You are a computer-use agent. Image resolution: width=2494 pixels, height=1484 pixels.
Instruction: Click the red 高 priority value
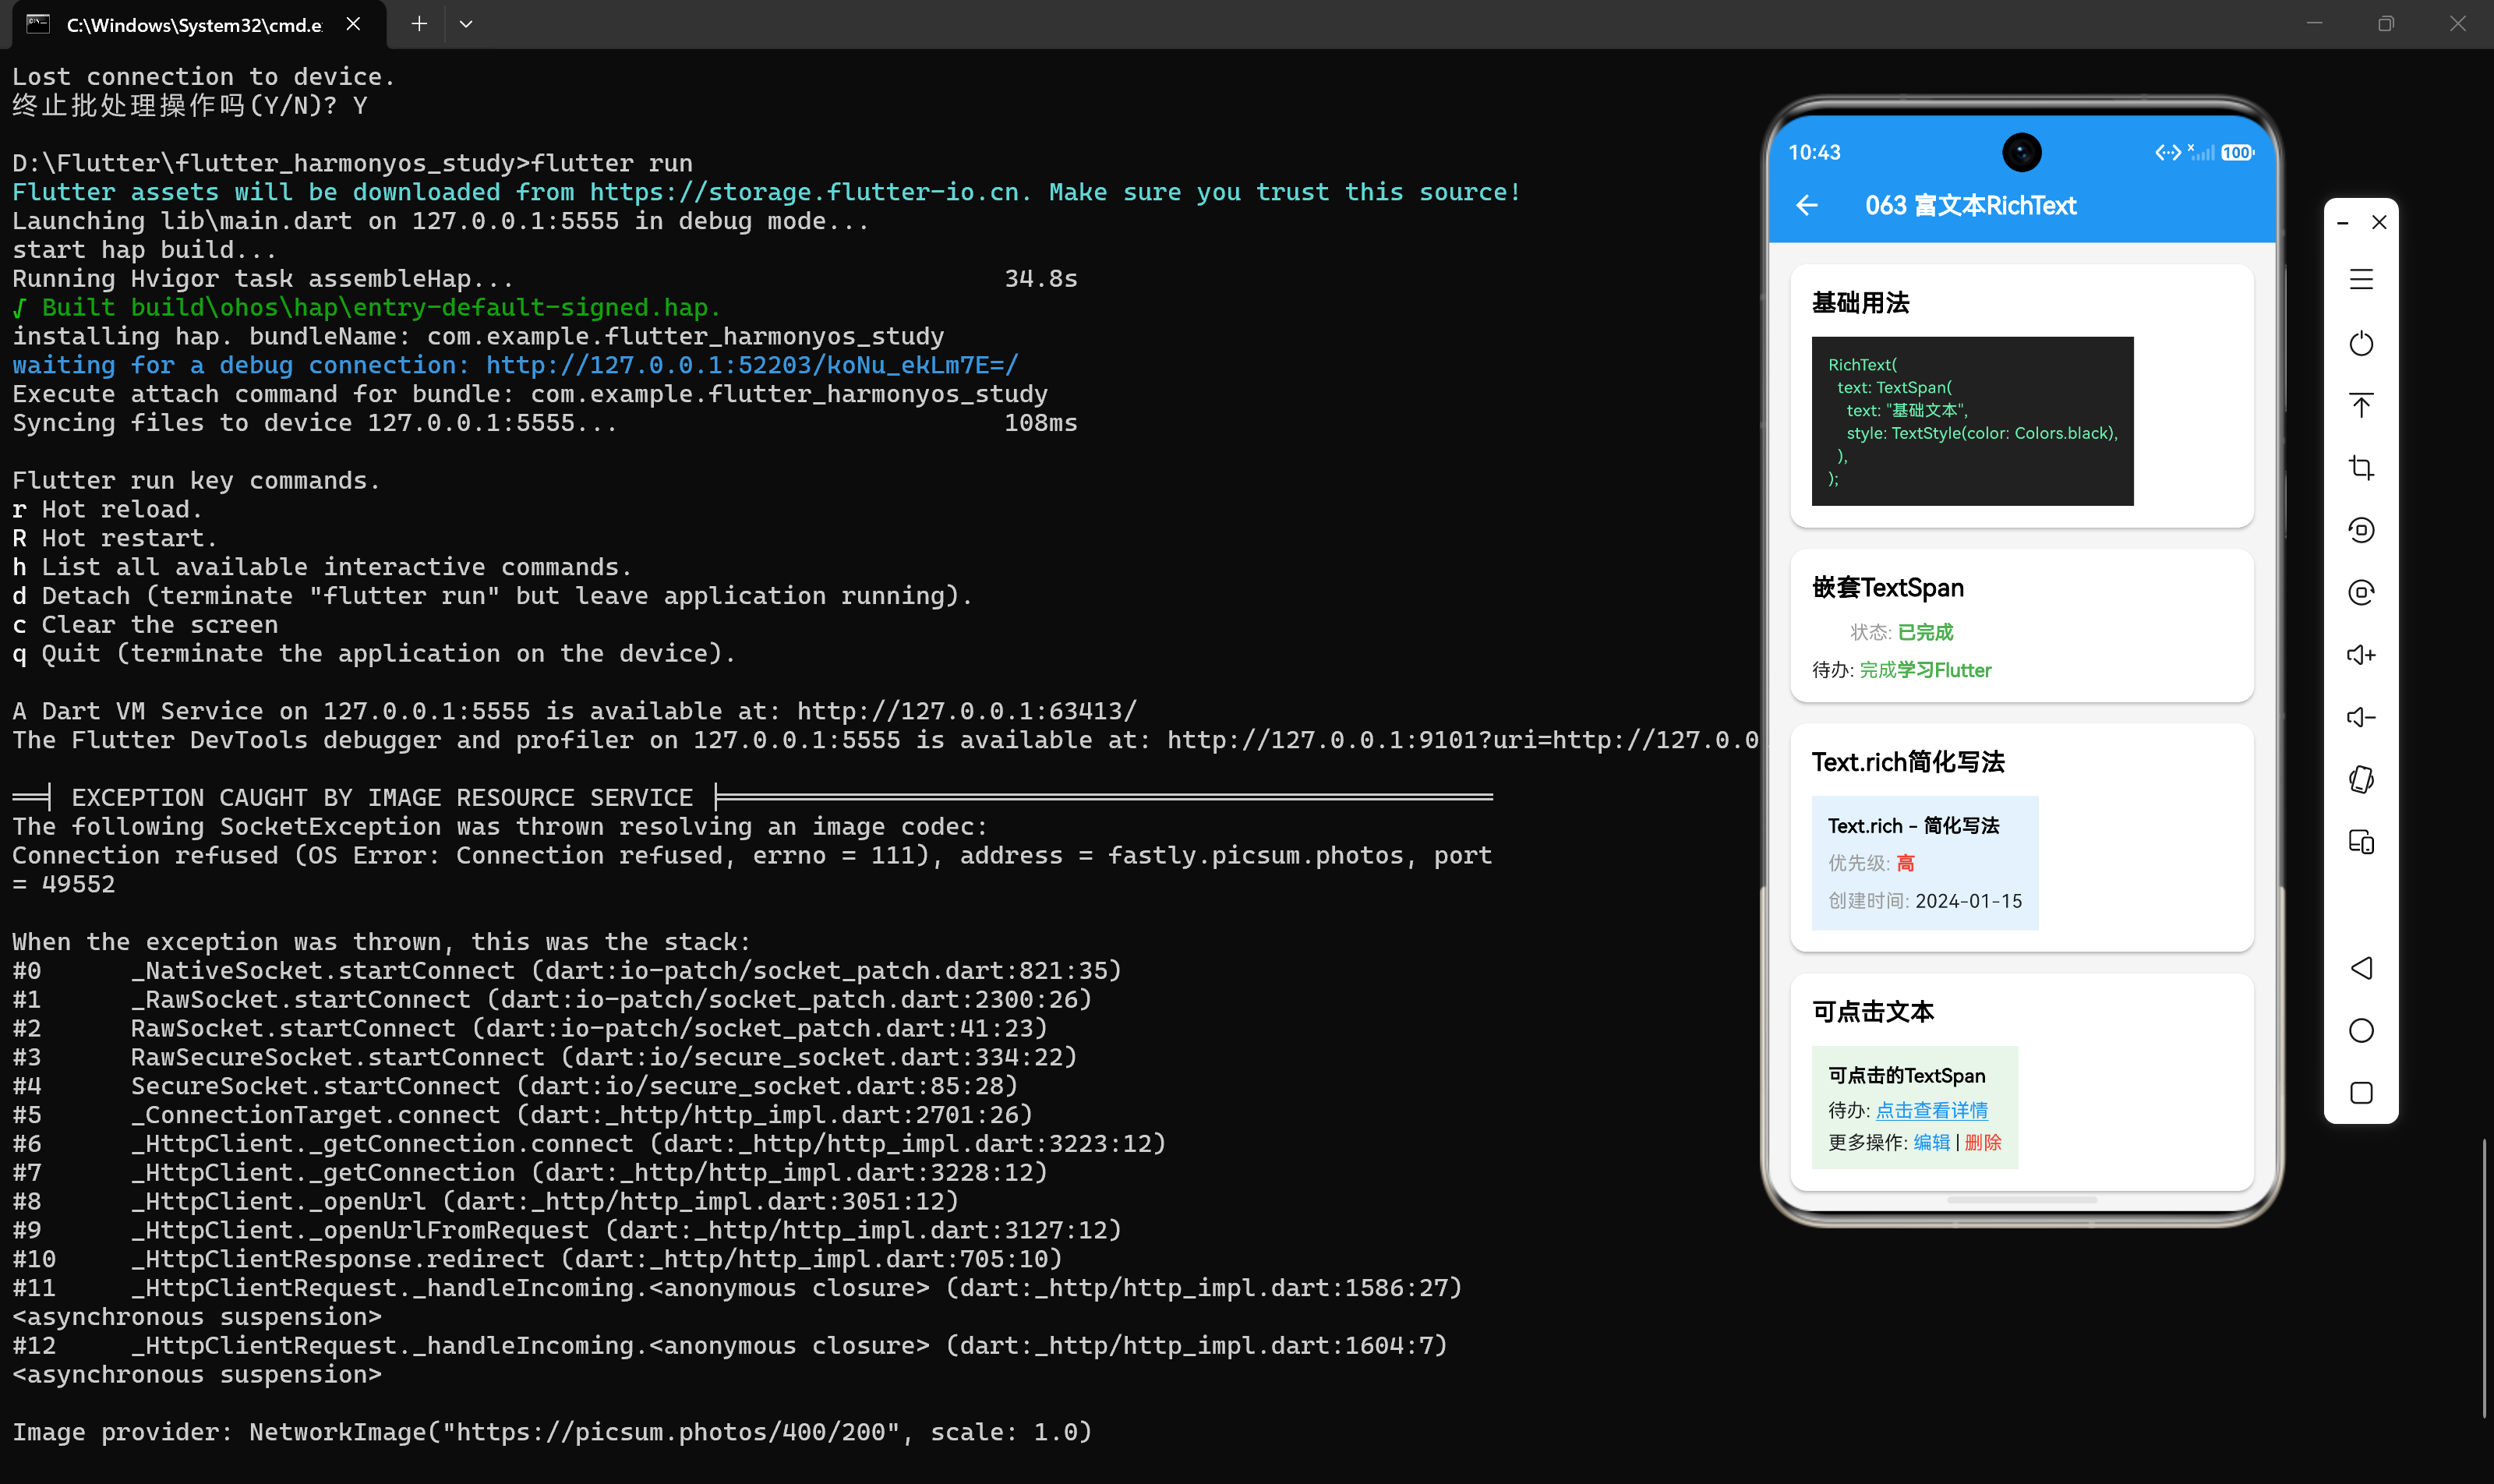click(1905, 863)
